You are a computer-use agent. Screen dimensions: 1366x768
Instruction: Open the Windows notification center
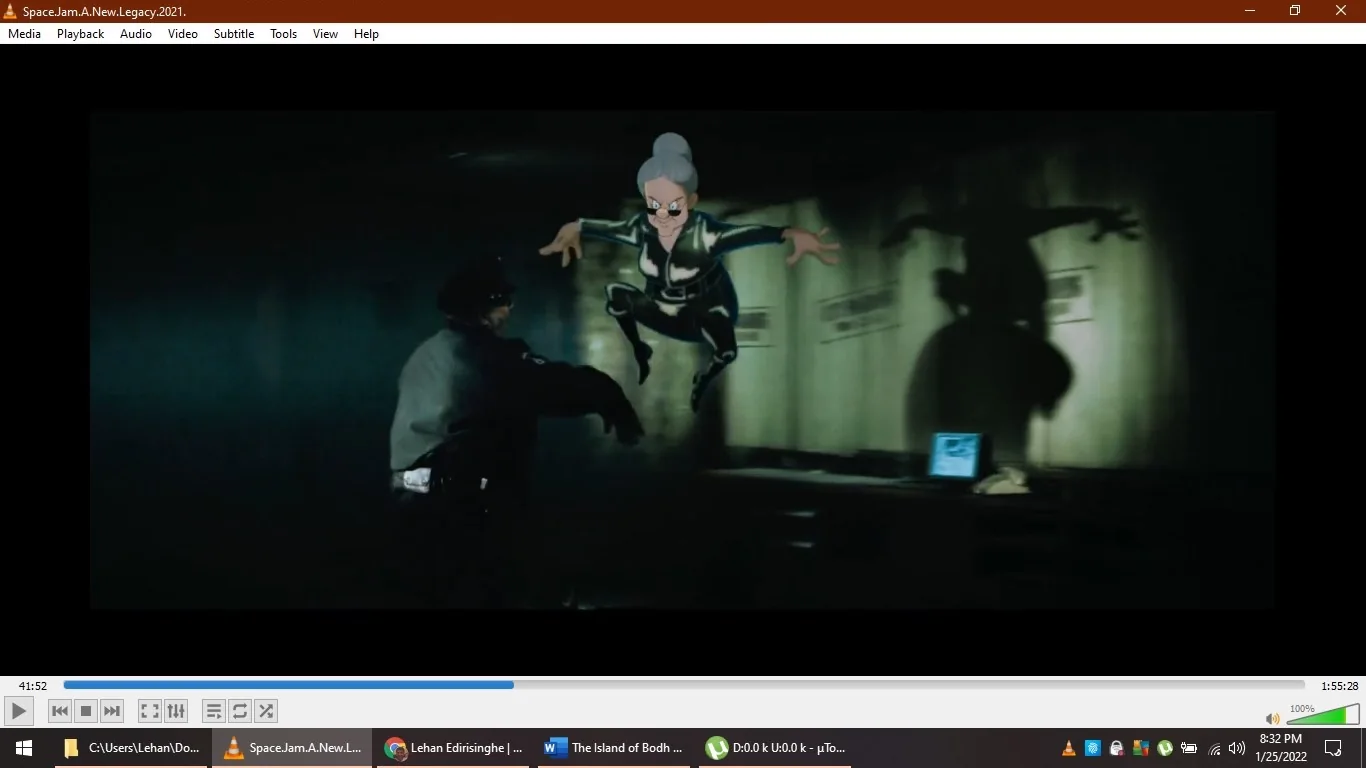tap(1333, 748)
